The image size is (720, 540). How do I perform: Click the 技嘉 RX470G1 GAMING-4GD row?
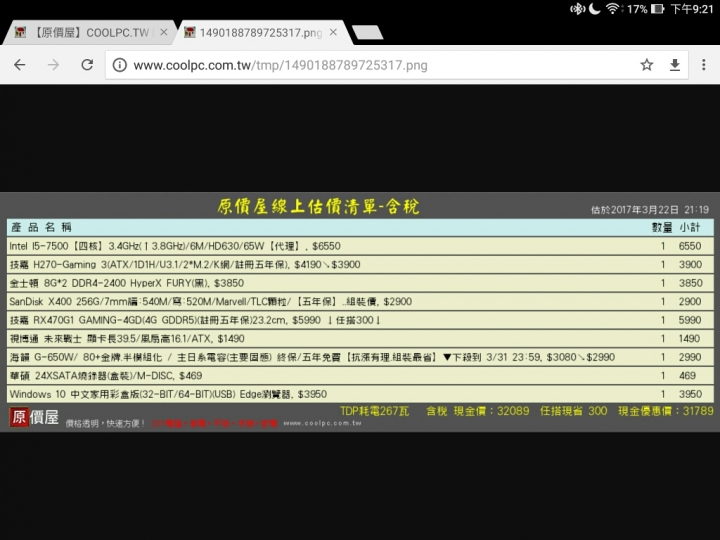point(360,320)
